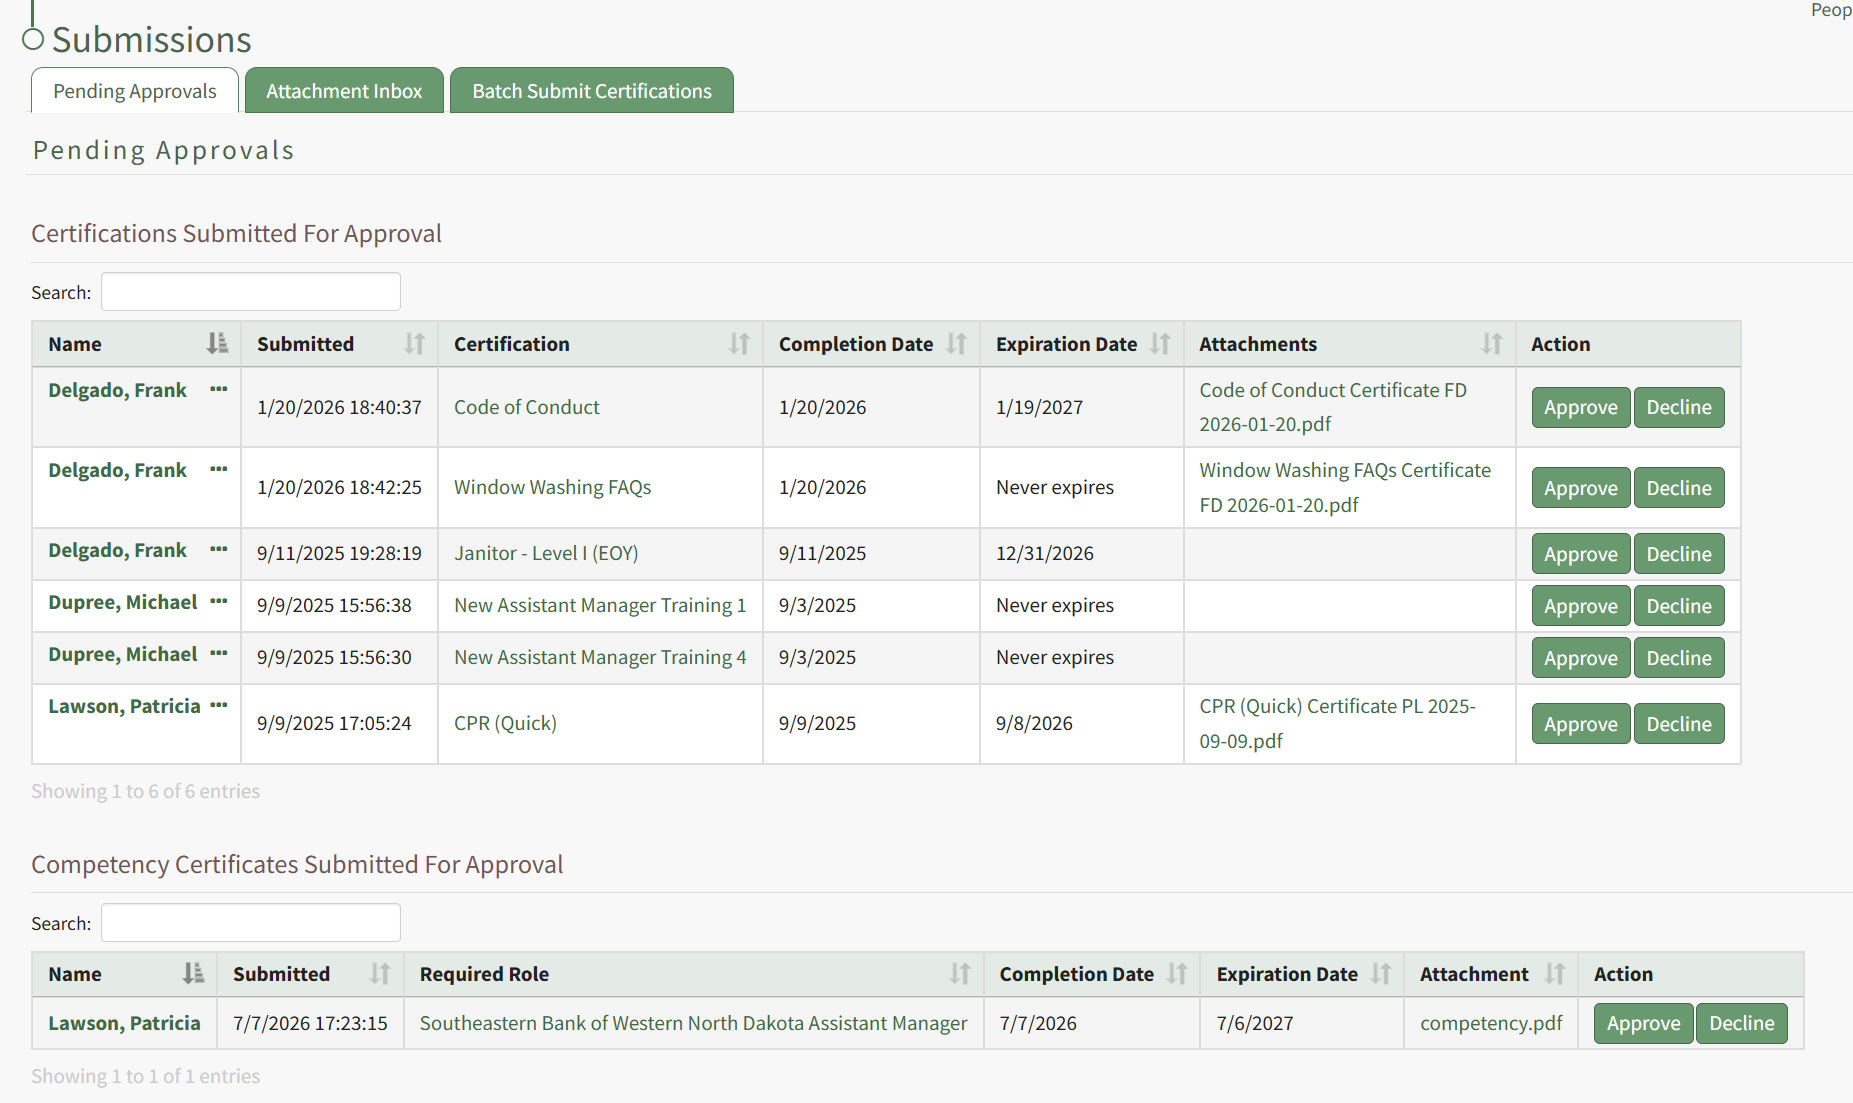The width and height of the screenshot is (1853, 1103).
Task: Open ellipsis menu for Manager Training 1 row
Action: coord(219,601)
